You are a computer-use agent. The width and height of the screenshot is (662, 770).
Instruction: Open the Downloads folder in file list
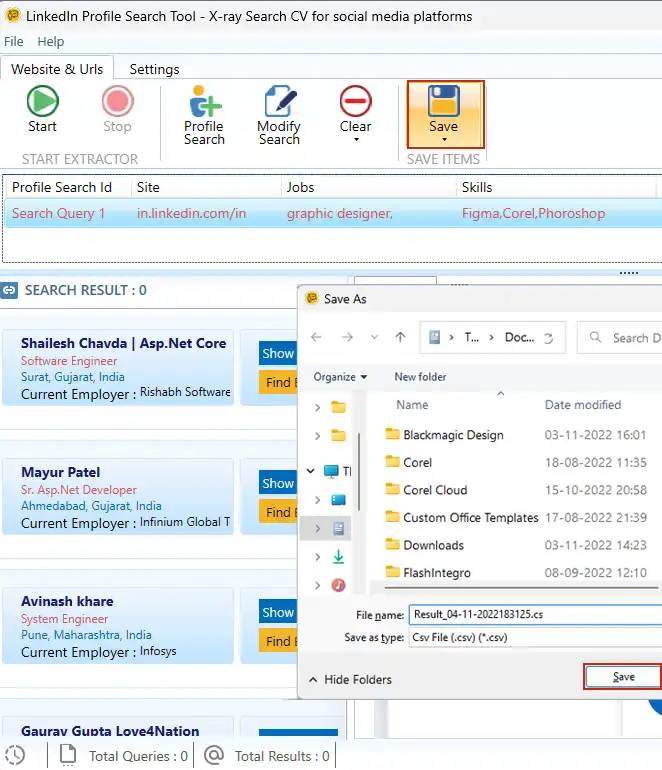[425, 545]
